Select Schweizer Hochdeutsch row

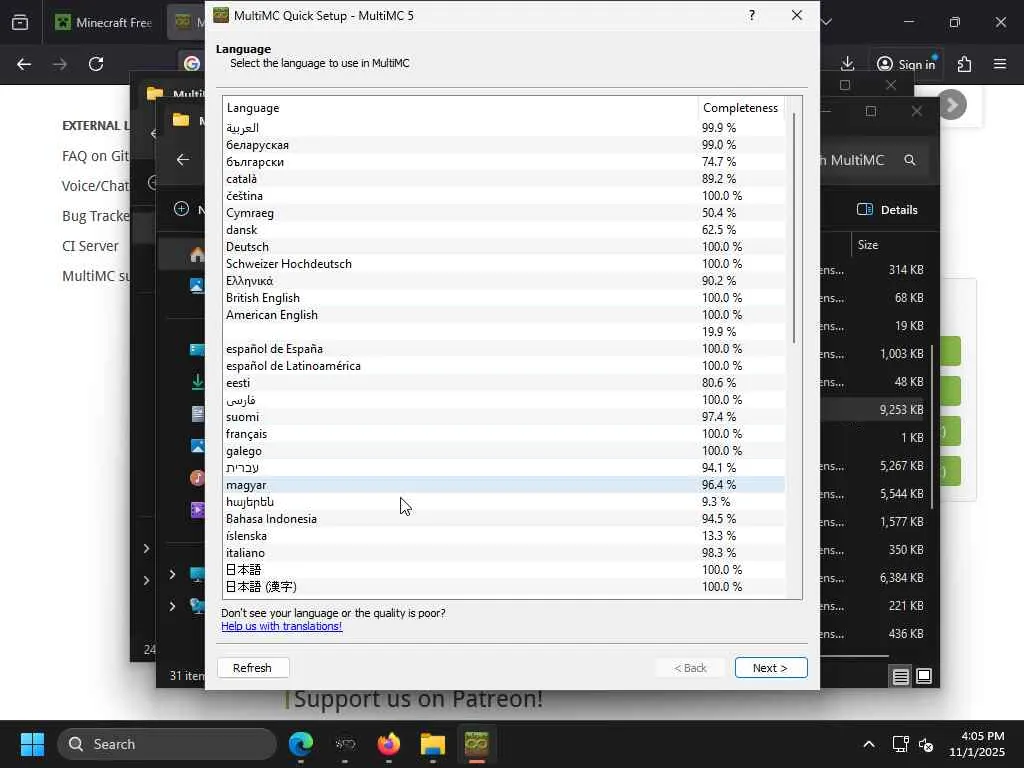click(504, 264)
